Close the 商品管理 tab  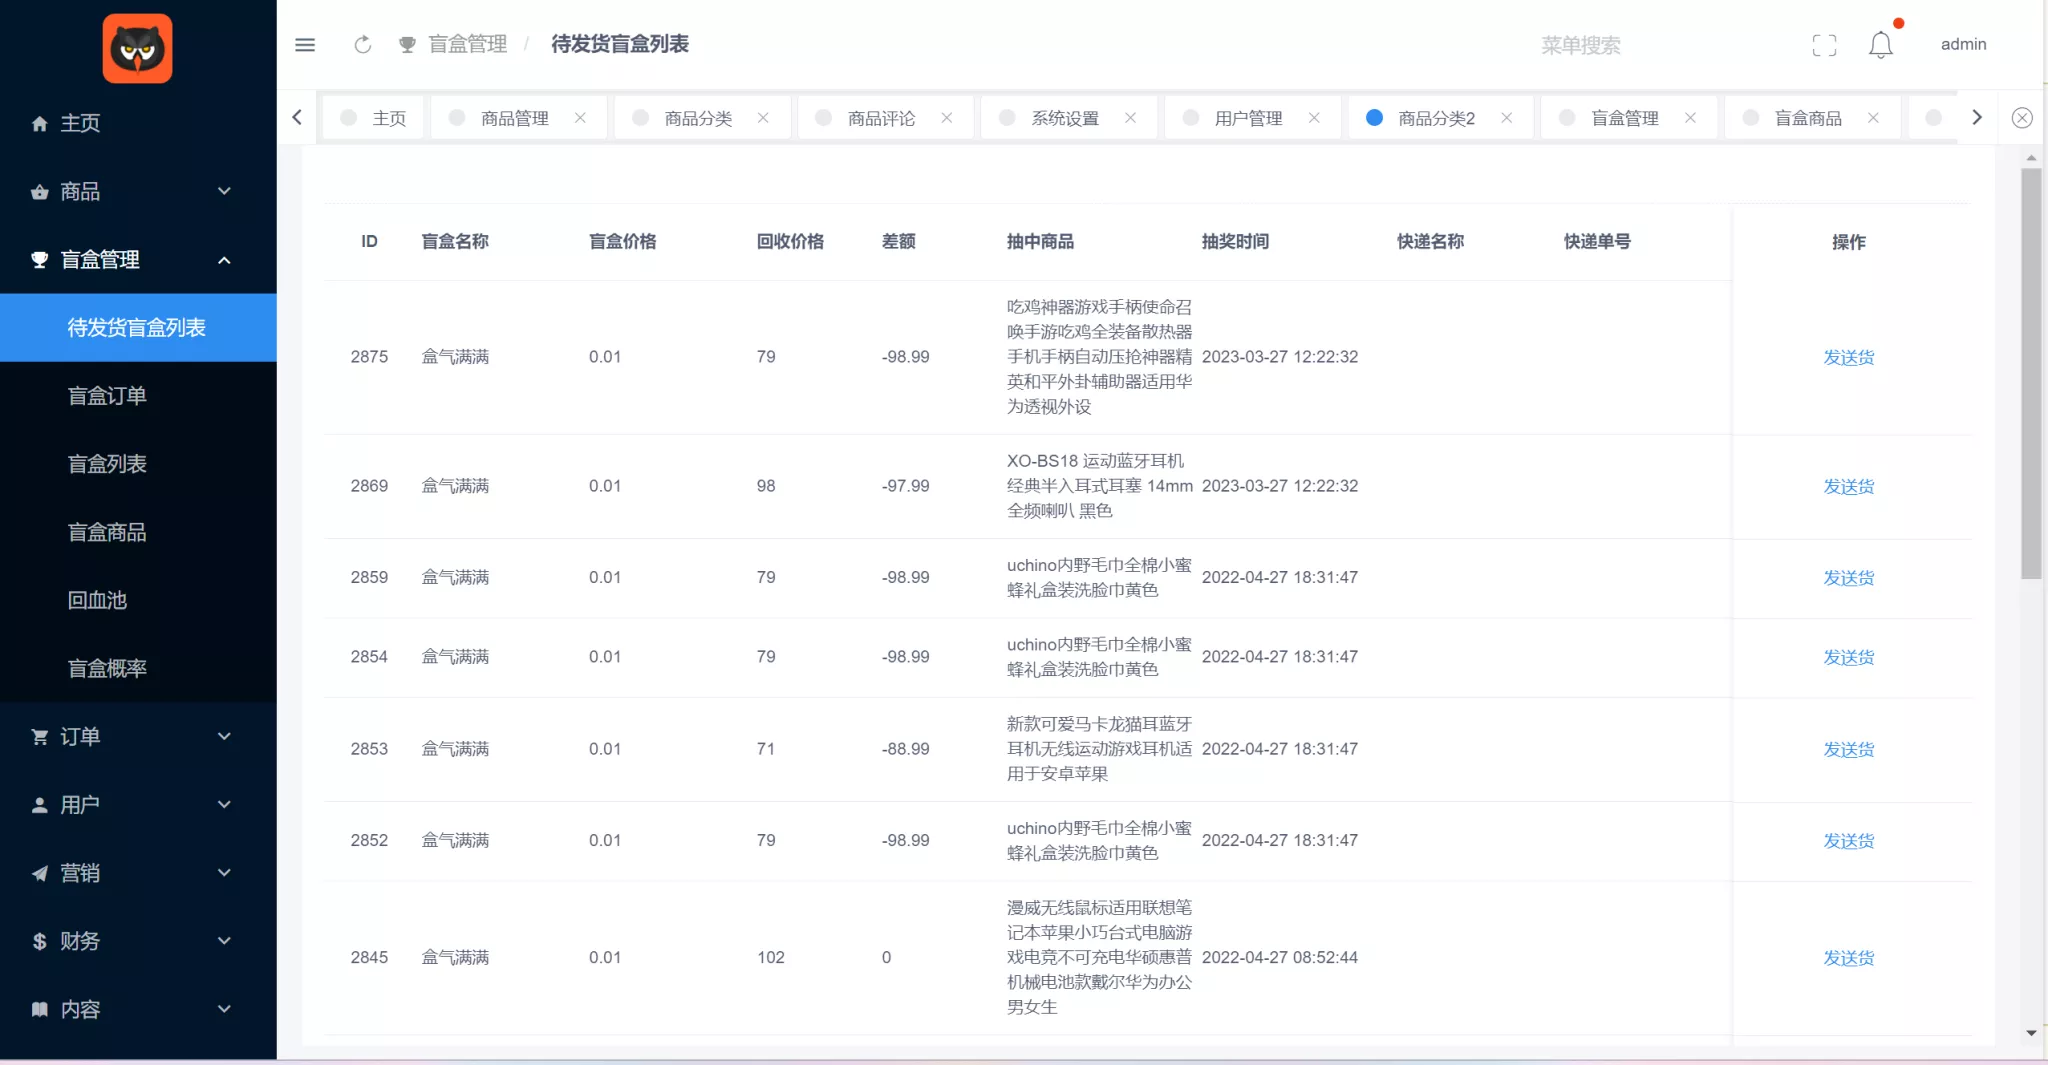(x=580, y=118)
